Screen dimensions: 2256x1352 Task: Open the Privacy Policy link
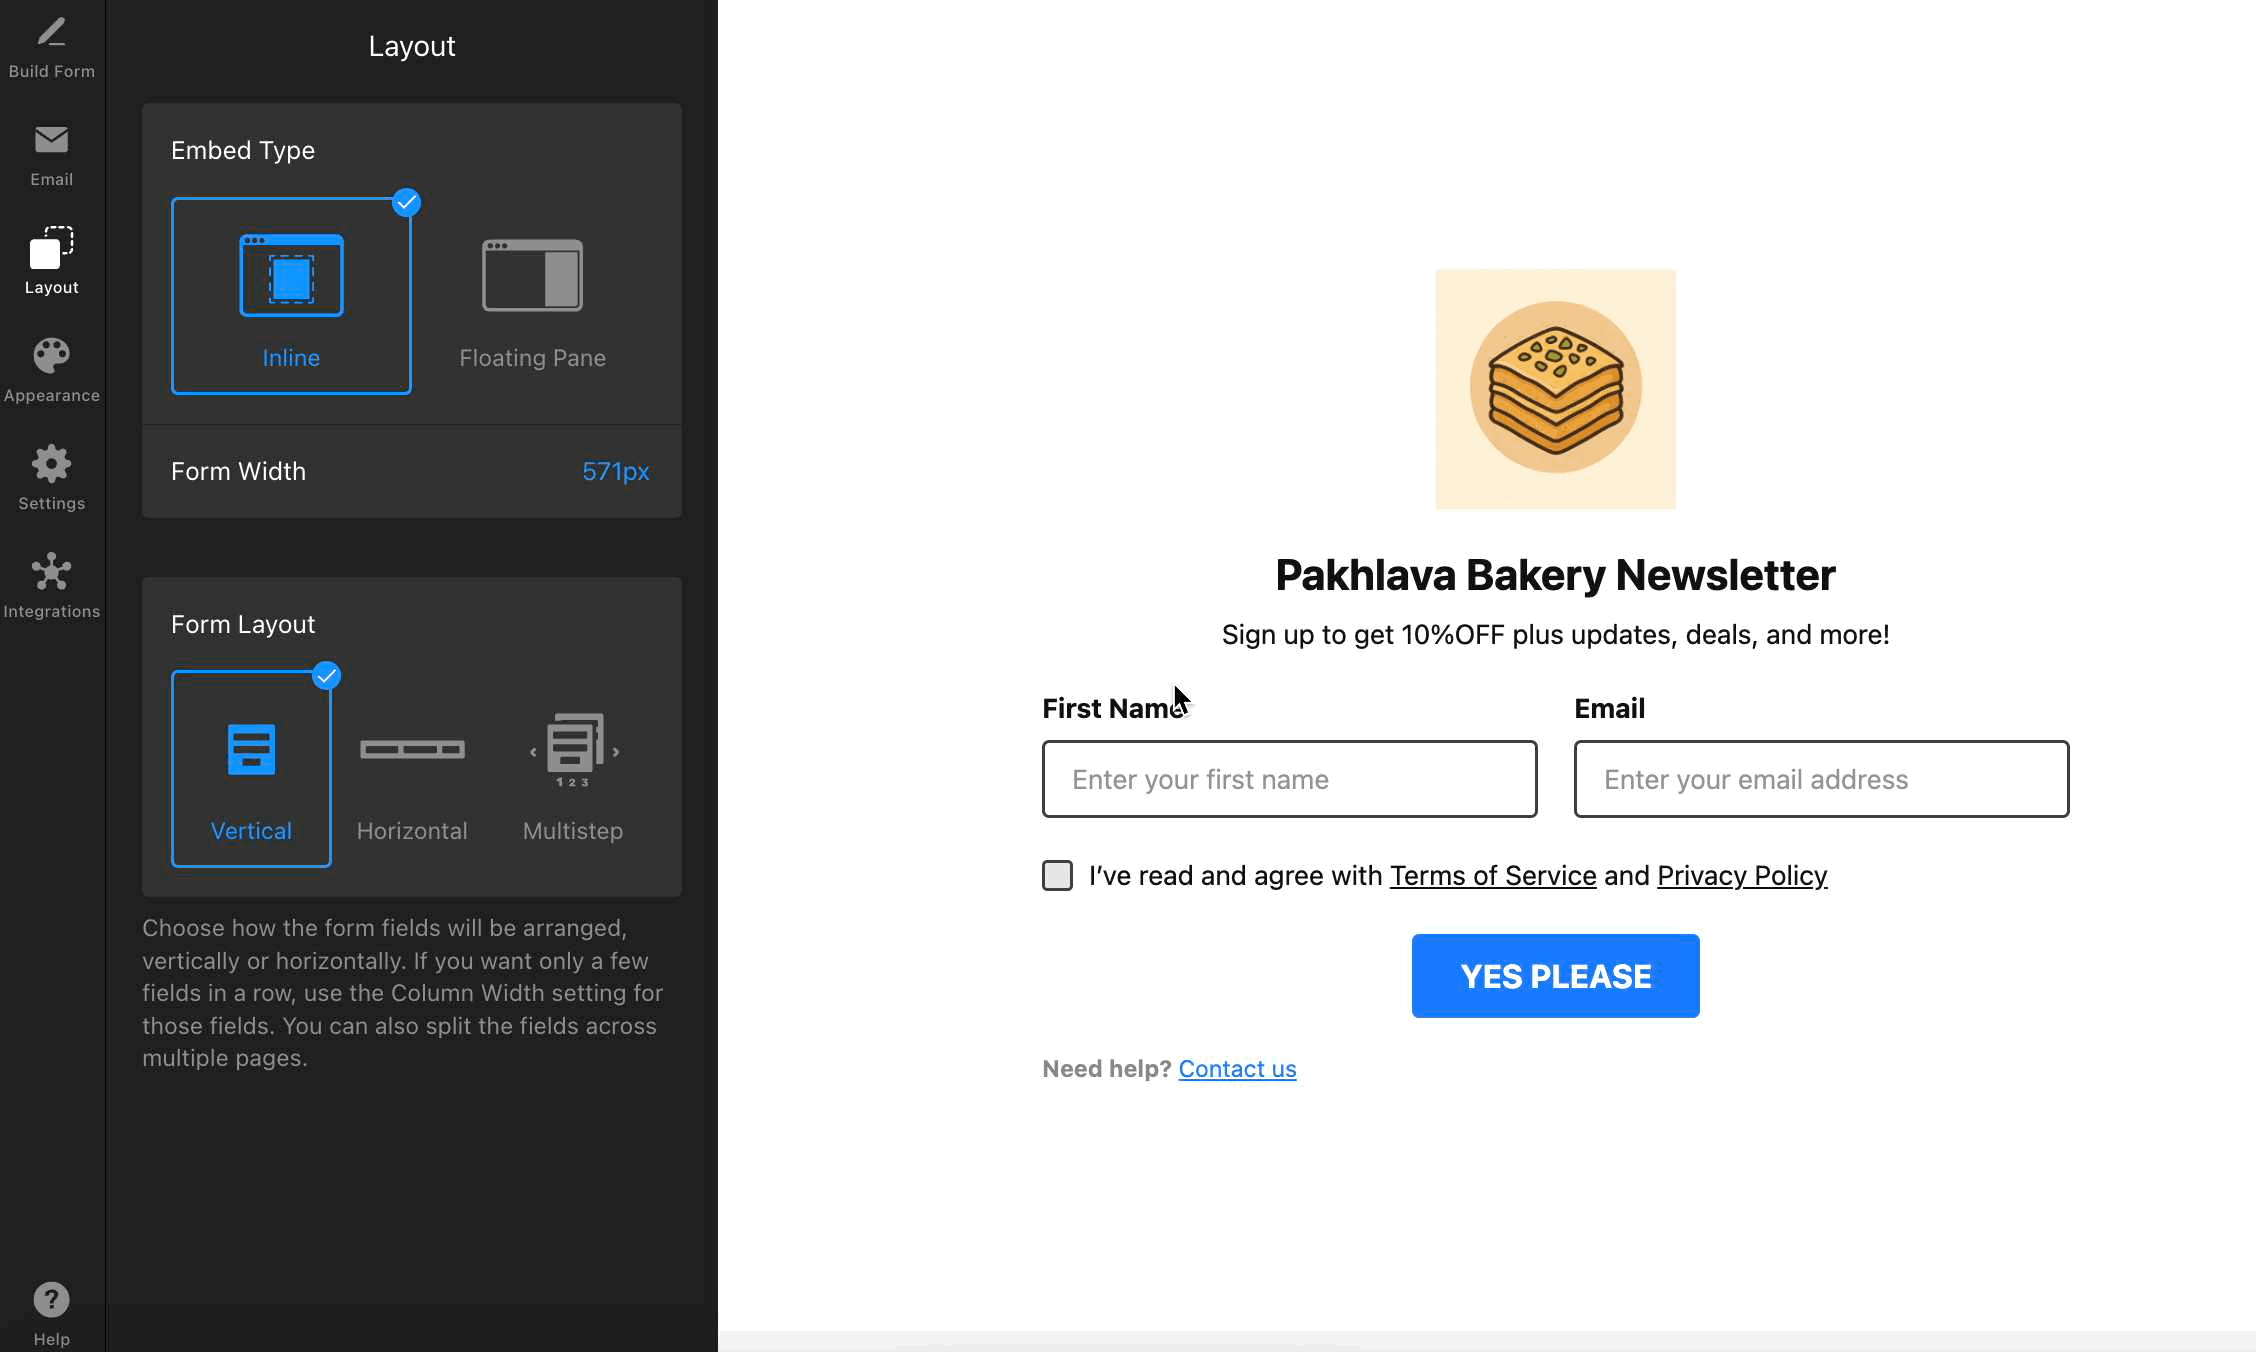click(x=1741, y=876)
